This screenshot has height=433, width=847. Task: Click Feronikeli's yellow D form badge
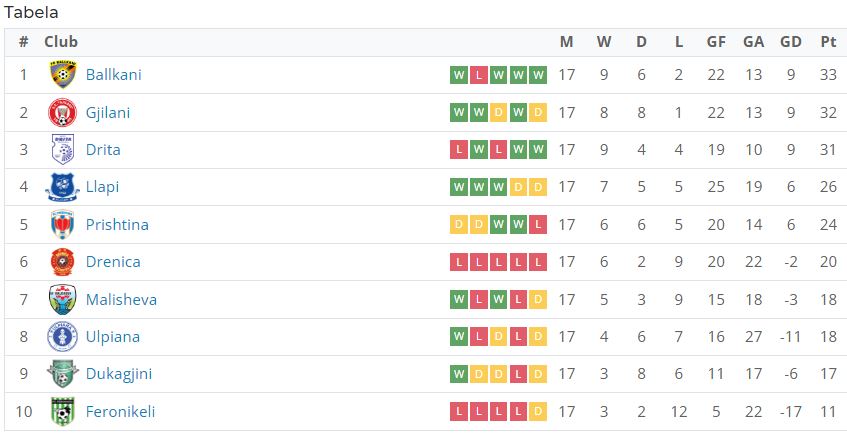538,412
